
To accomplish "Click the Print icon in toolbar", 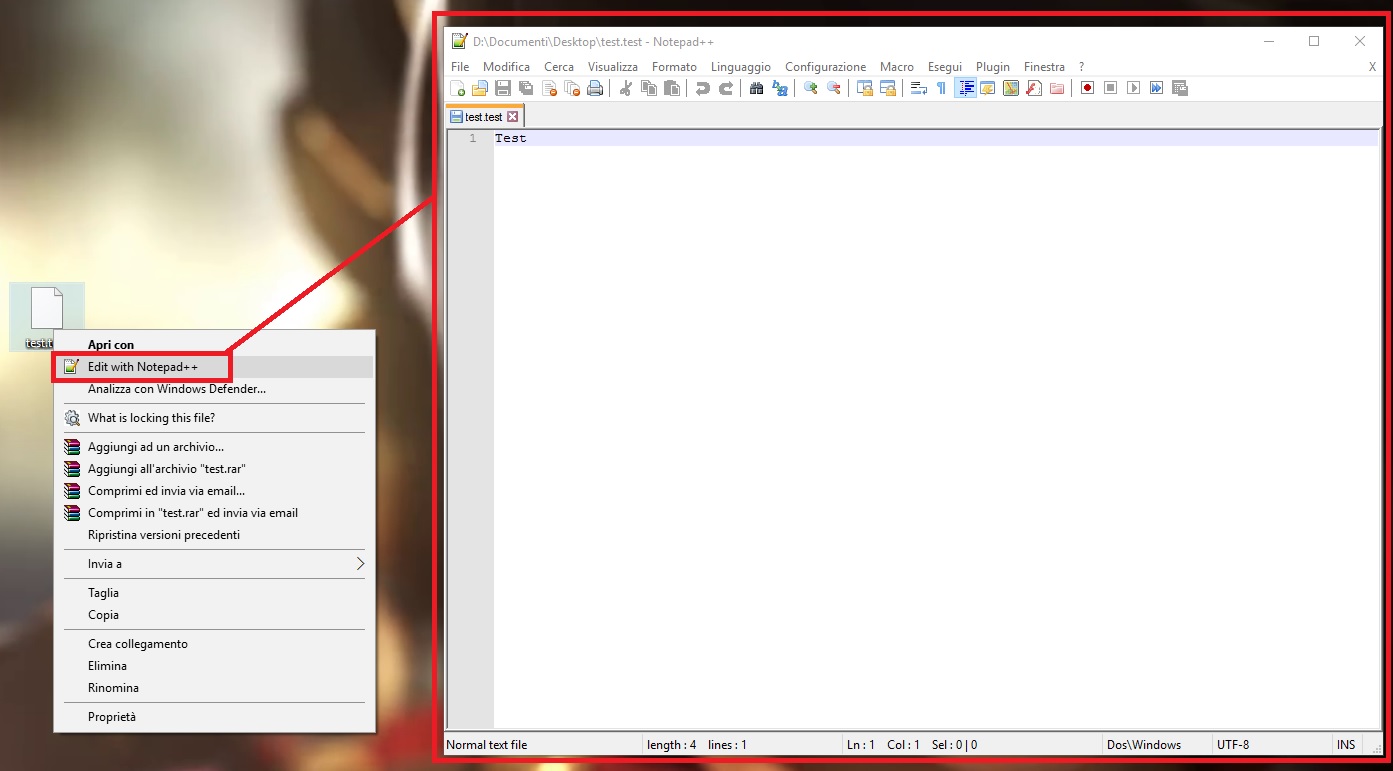I will [x=595, y=88].
